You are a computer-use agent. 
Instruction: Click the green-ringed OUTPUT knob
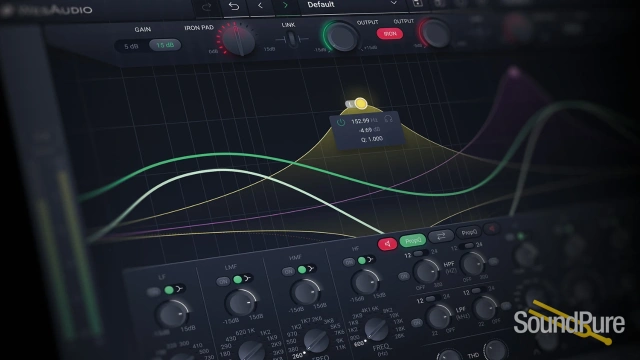click(x=342, y=37)
